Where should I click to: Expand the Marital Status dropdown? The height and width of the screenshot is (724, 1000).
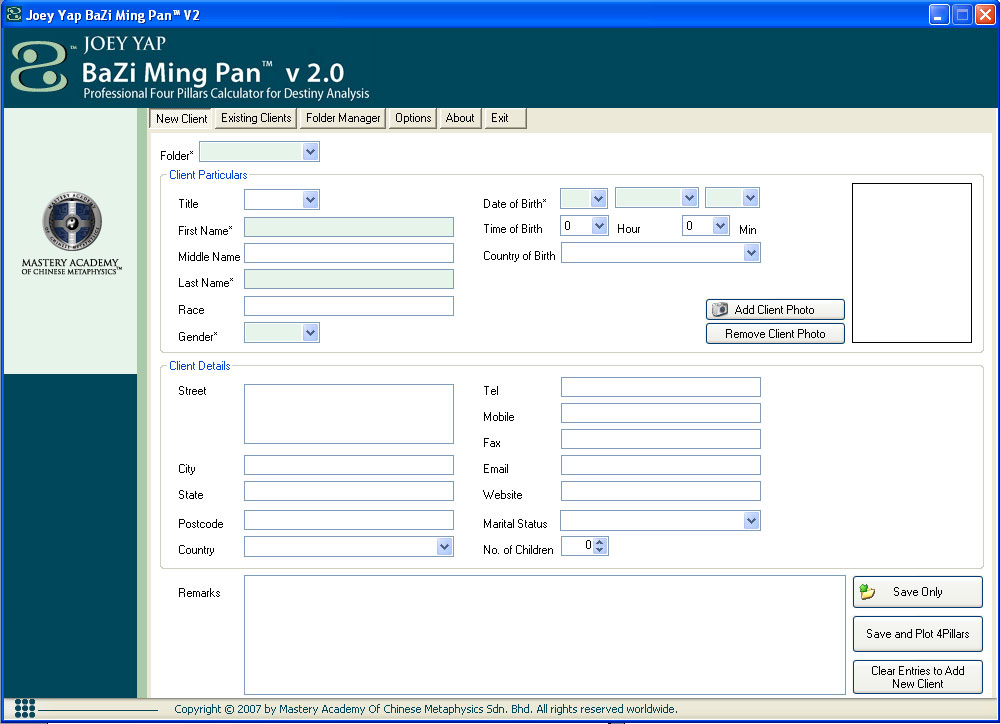[751, 521]
